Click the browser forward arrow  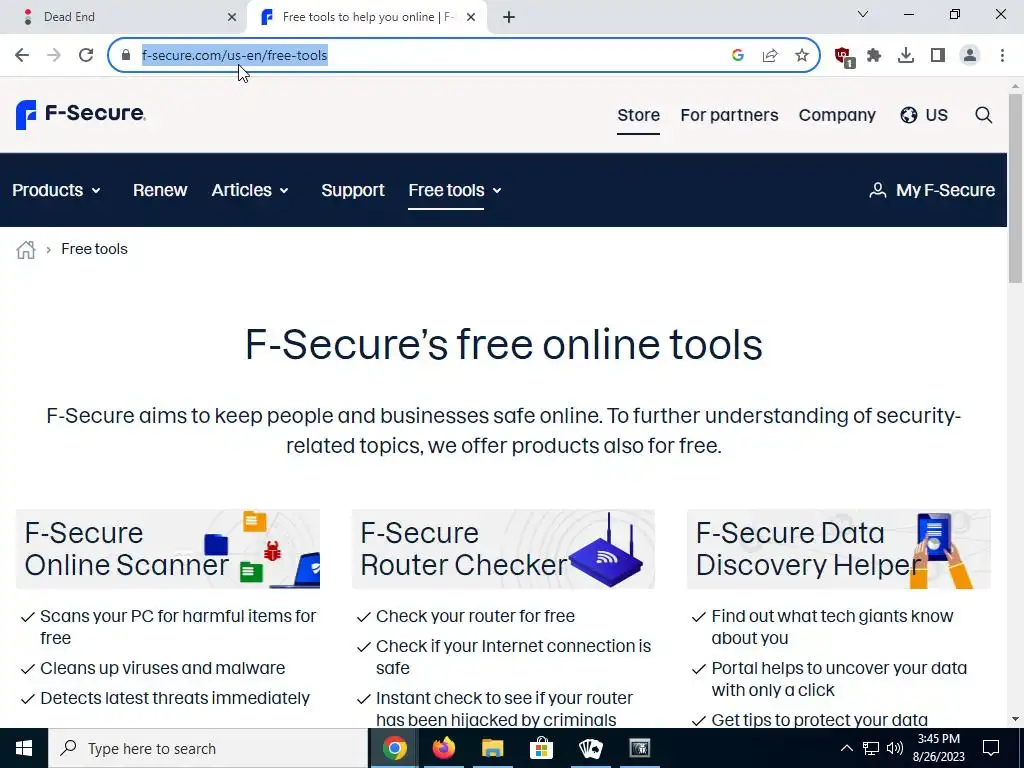pyautogui.click(x=54, y=55)
